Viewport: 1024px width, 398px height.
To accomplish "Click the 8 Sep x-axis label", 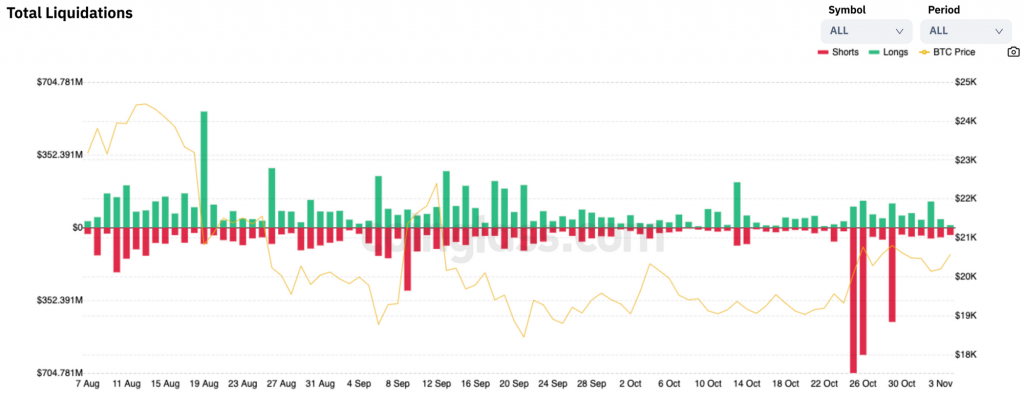I will (x=397, y=384).
